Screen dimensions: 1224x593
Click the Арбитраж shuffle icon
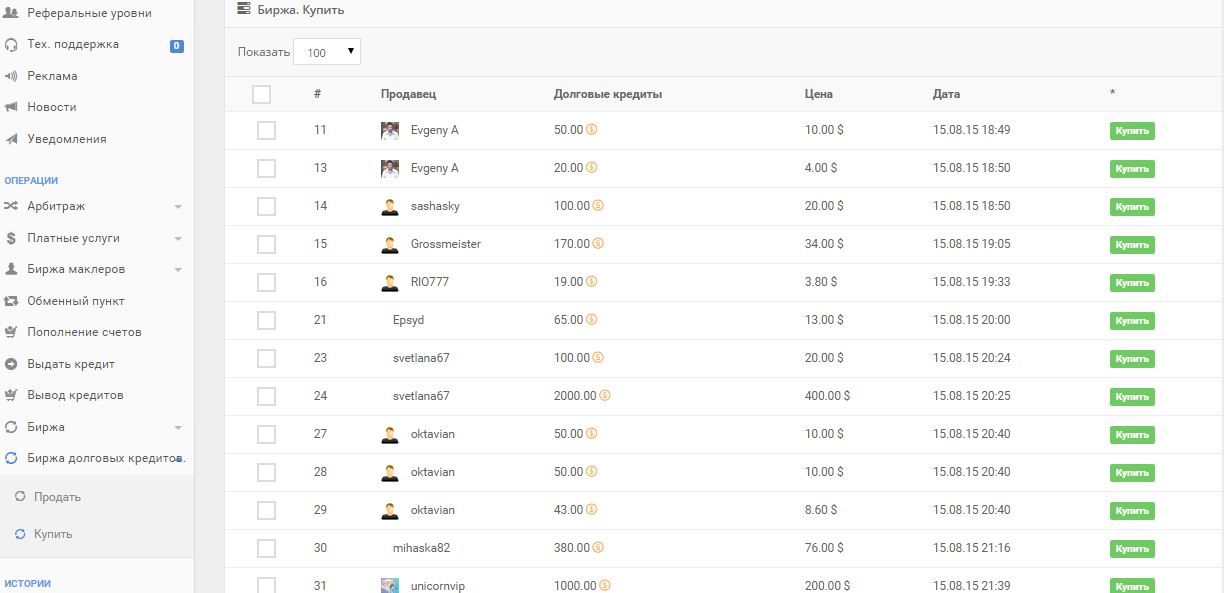(x=11, y=206)
